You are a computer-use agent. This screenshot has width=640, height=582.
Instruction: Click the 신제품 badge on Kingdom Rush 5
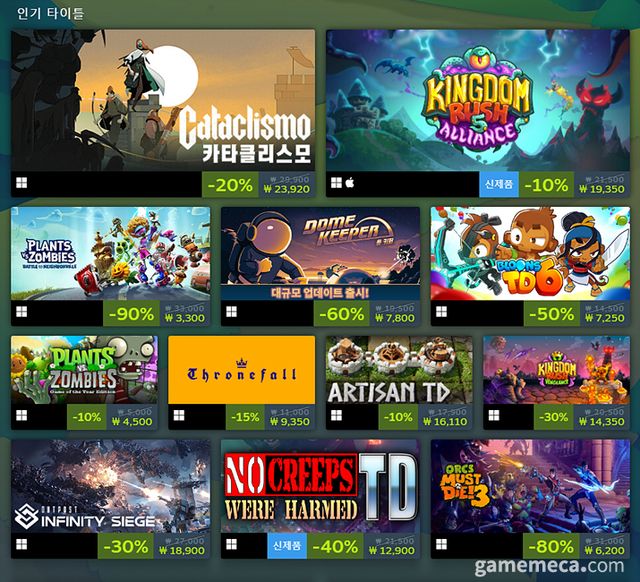point(499,184)
